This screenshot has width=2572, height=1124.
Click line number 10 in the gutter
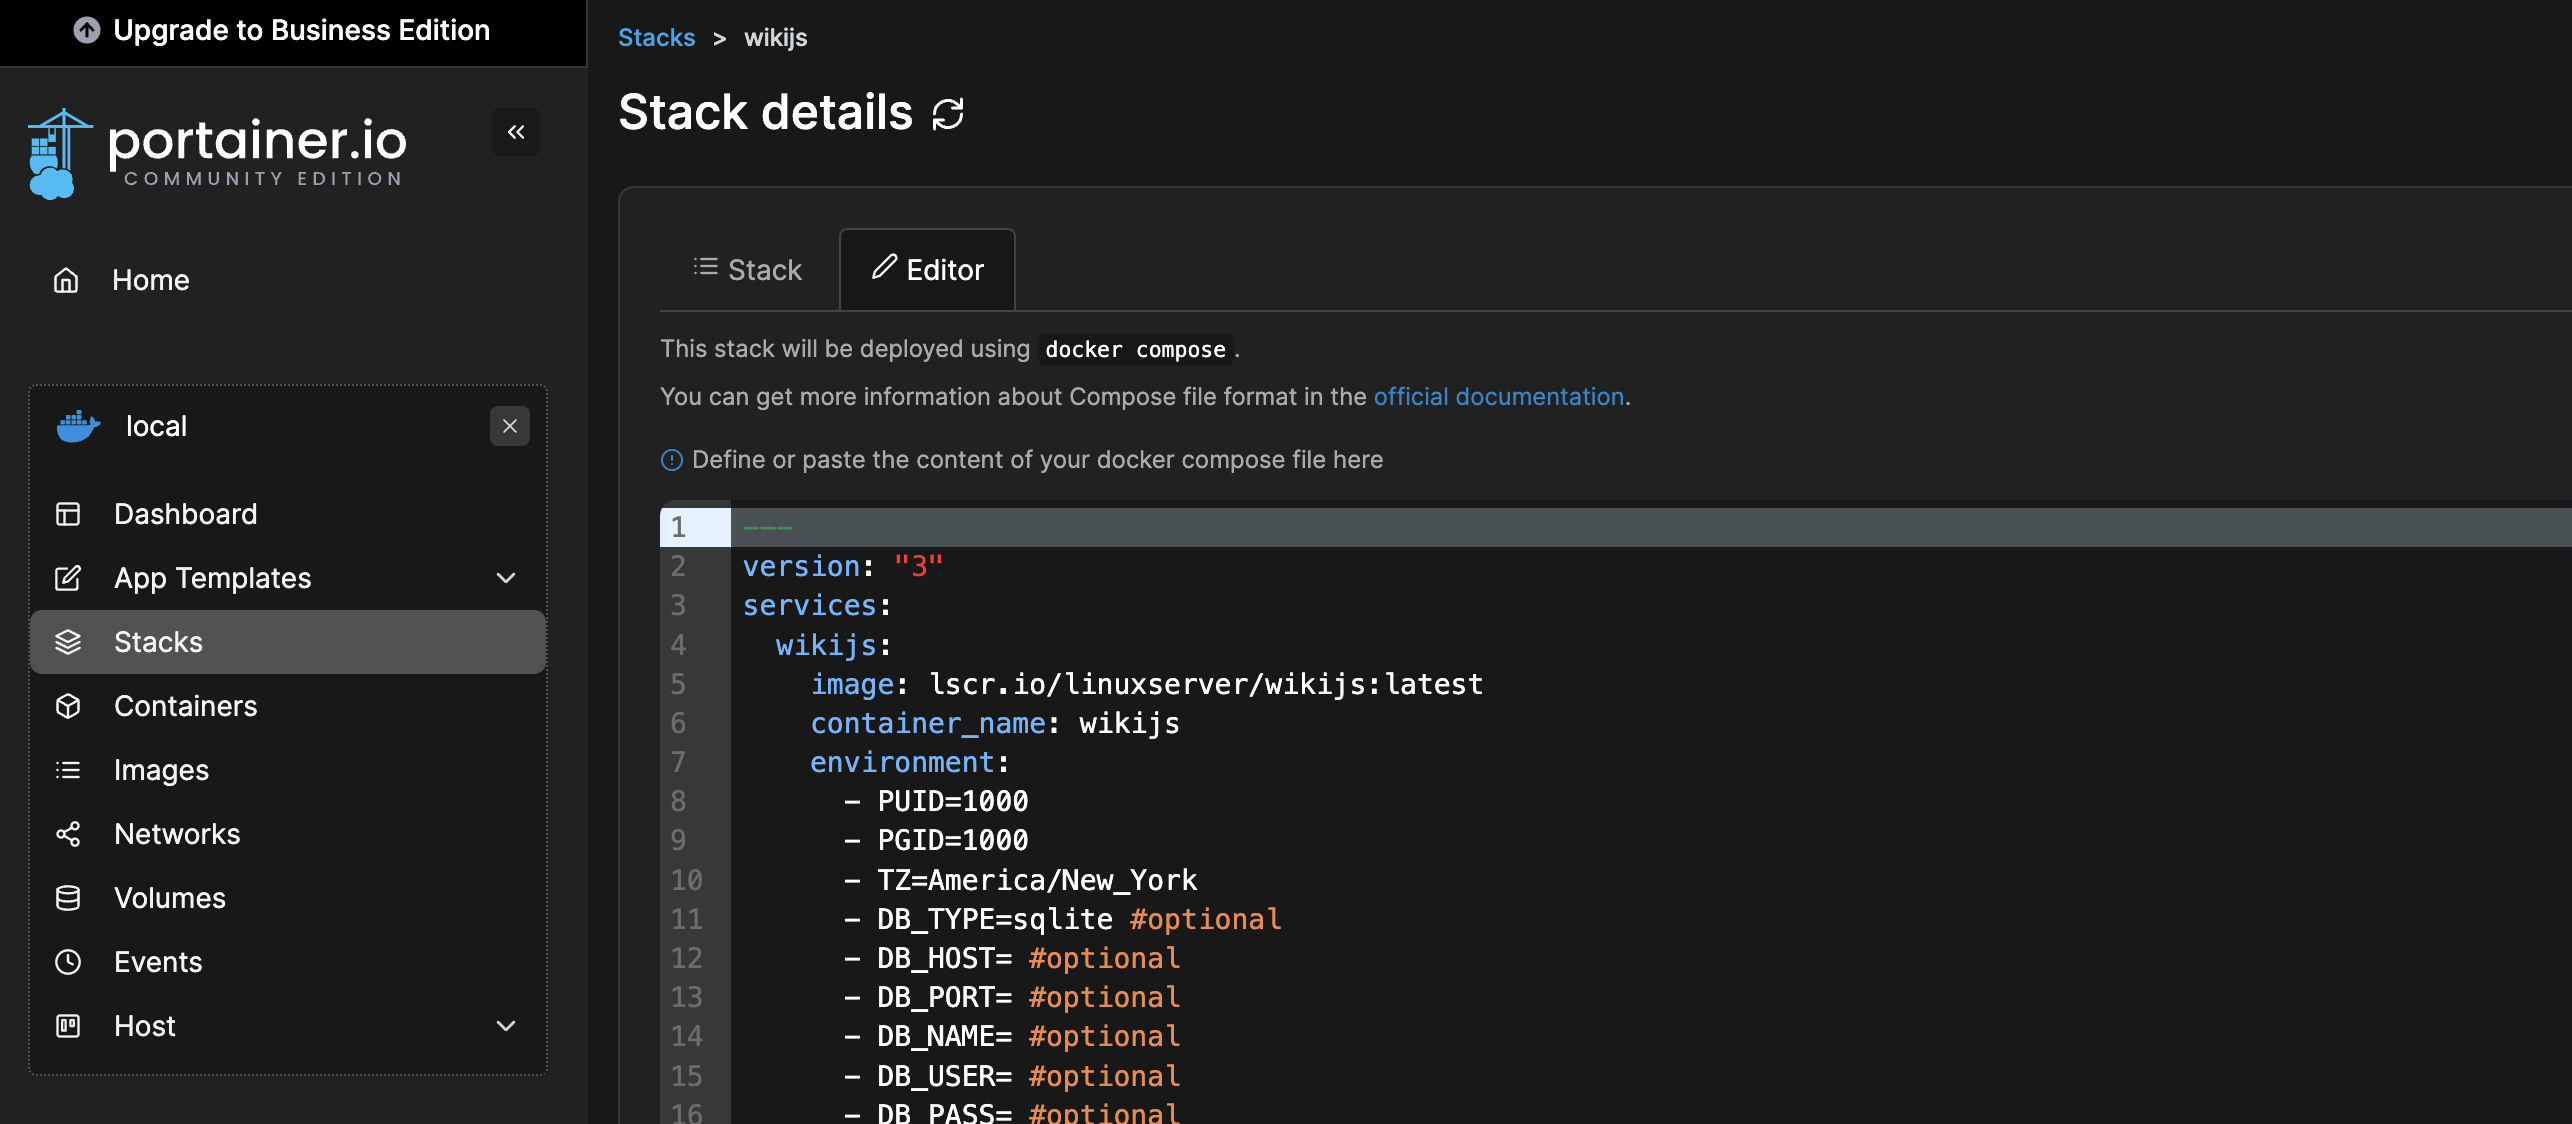click(686, 881)
